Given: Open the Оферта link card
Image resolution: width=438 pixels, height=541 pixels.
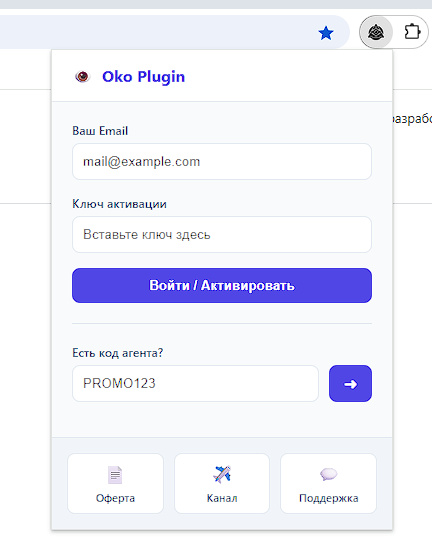Looking at the screenshot, I should [x=115, y=483].
